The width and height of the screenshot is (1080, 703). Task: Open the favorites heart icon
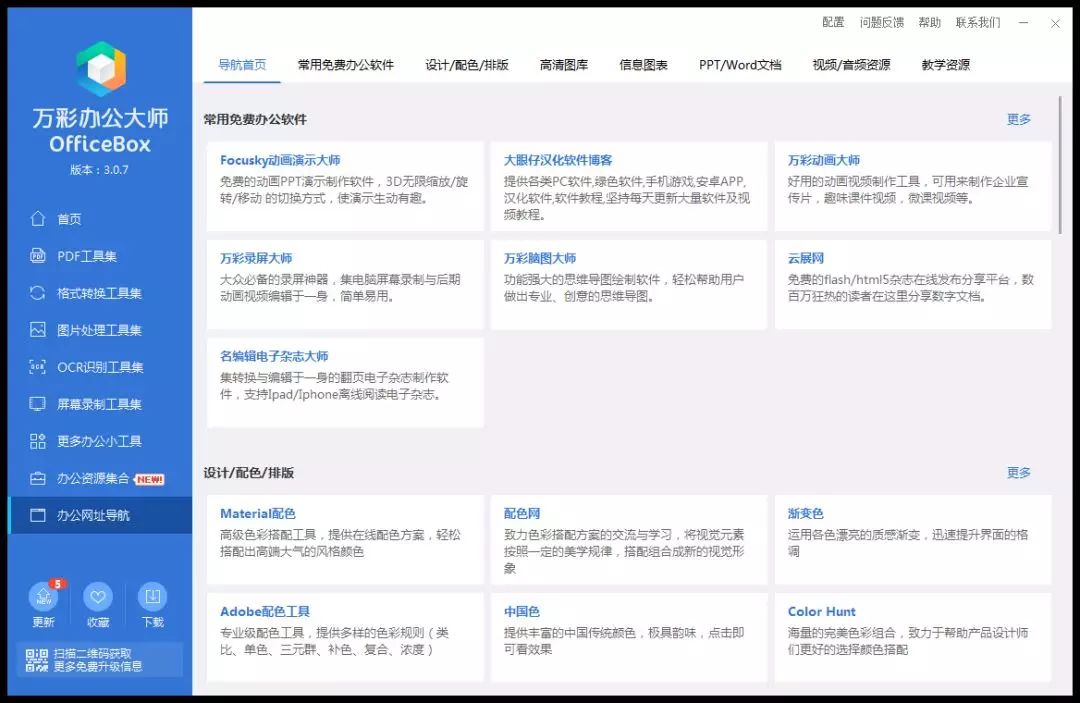tap(98, 598)
